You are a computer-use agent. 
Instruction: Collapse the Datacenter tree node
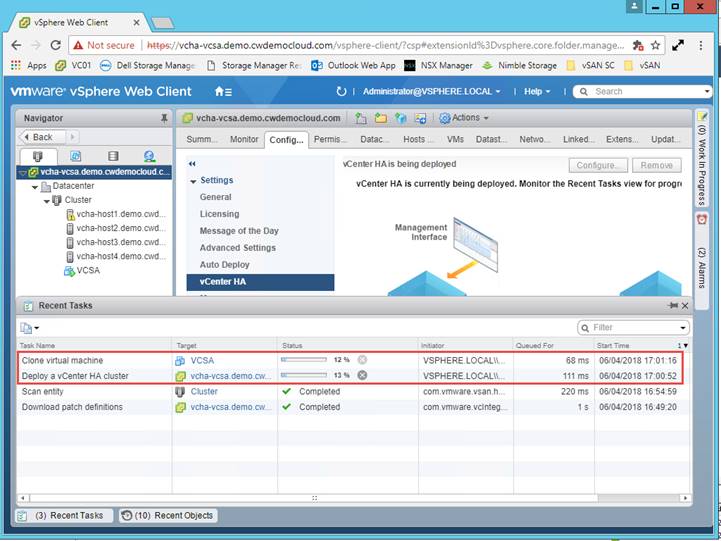[x=35, y=187]
